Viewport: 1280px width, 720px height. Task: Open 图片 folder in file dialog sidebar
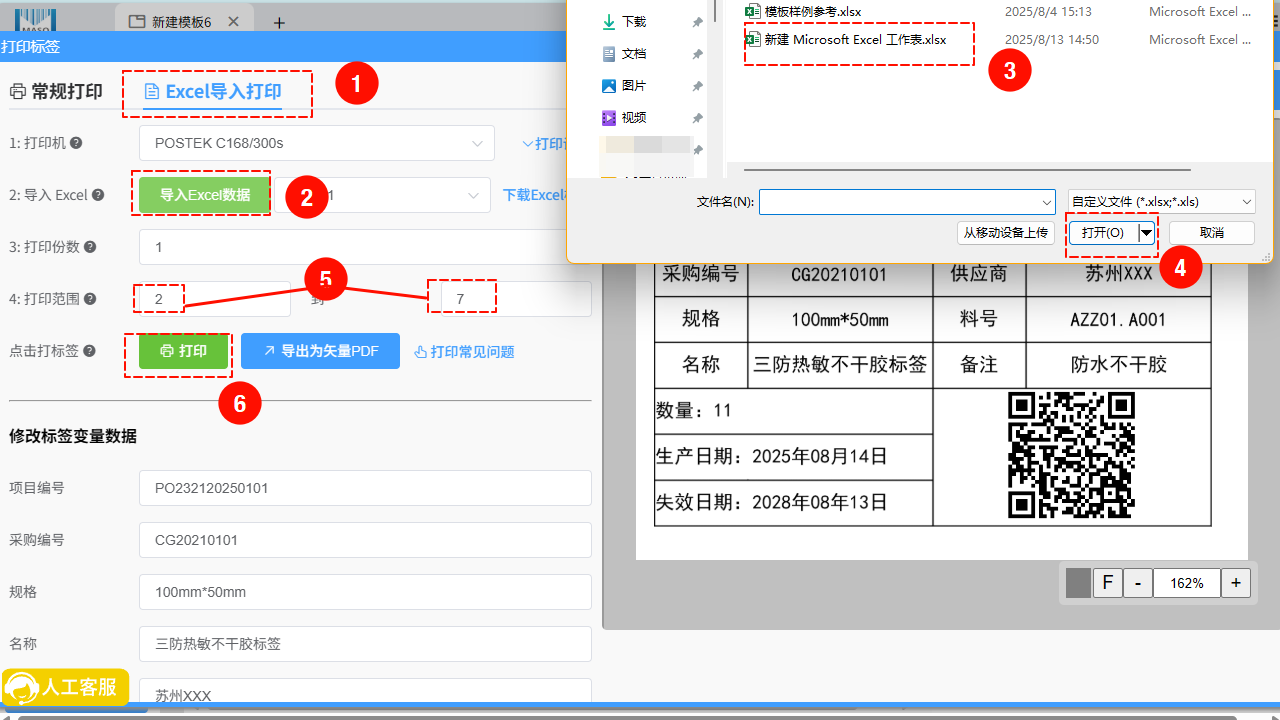point(623,85)
